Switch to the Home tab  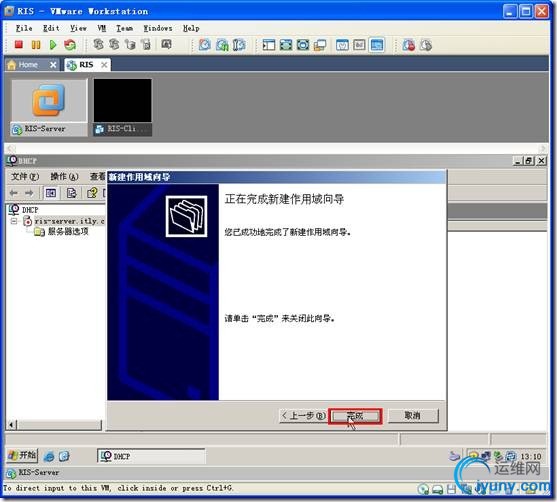28,65
